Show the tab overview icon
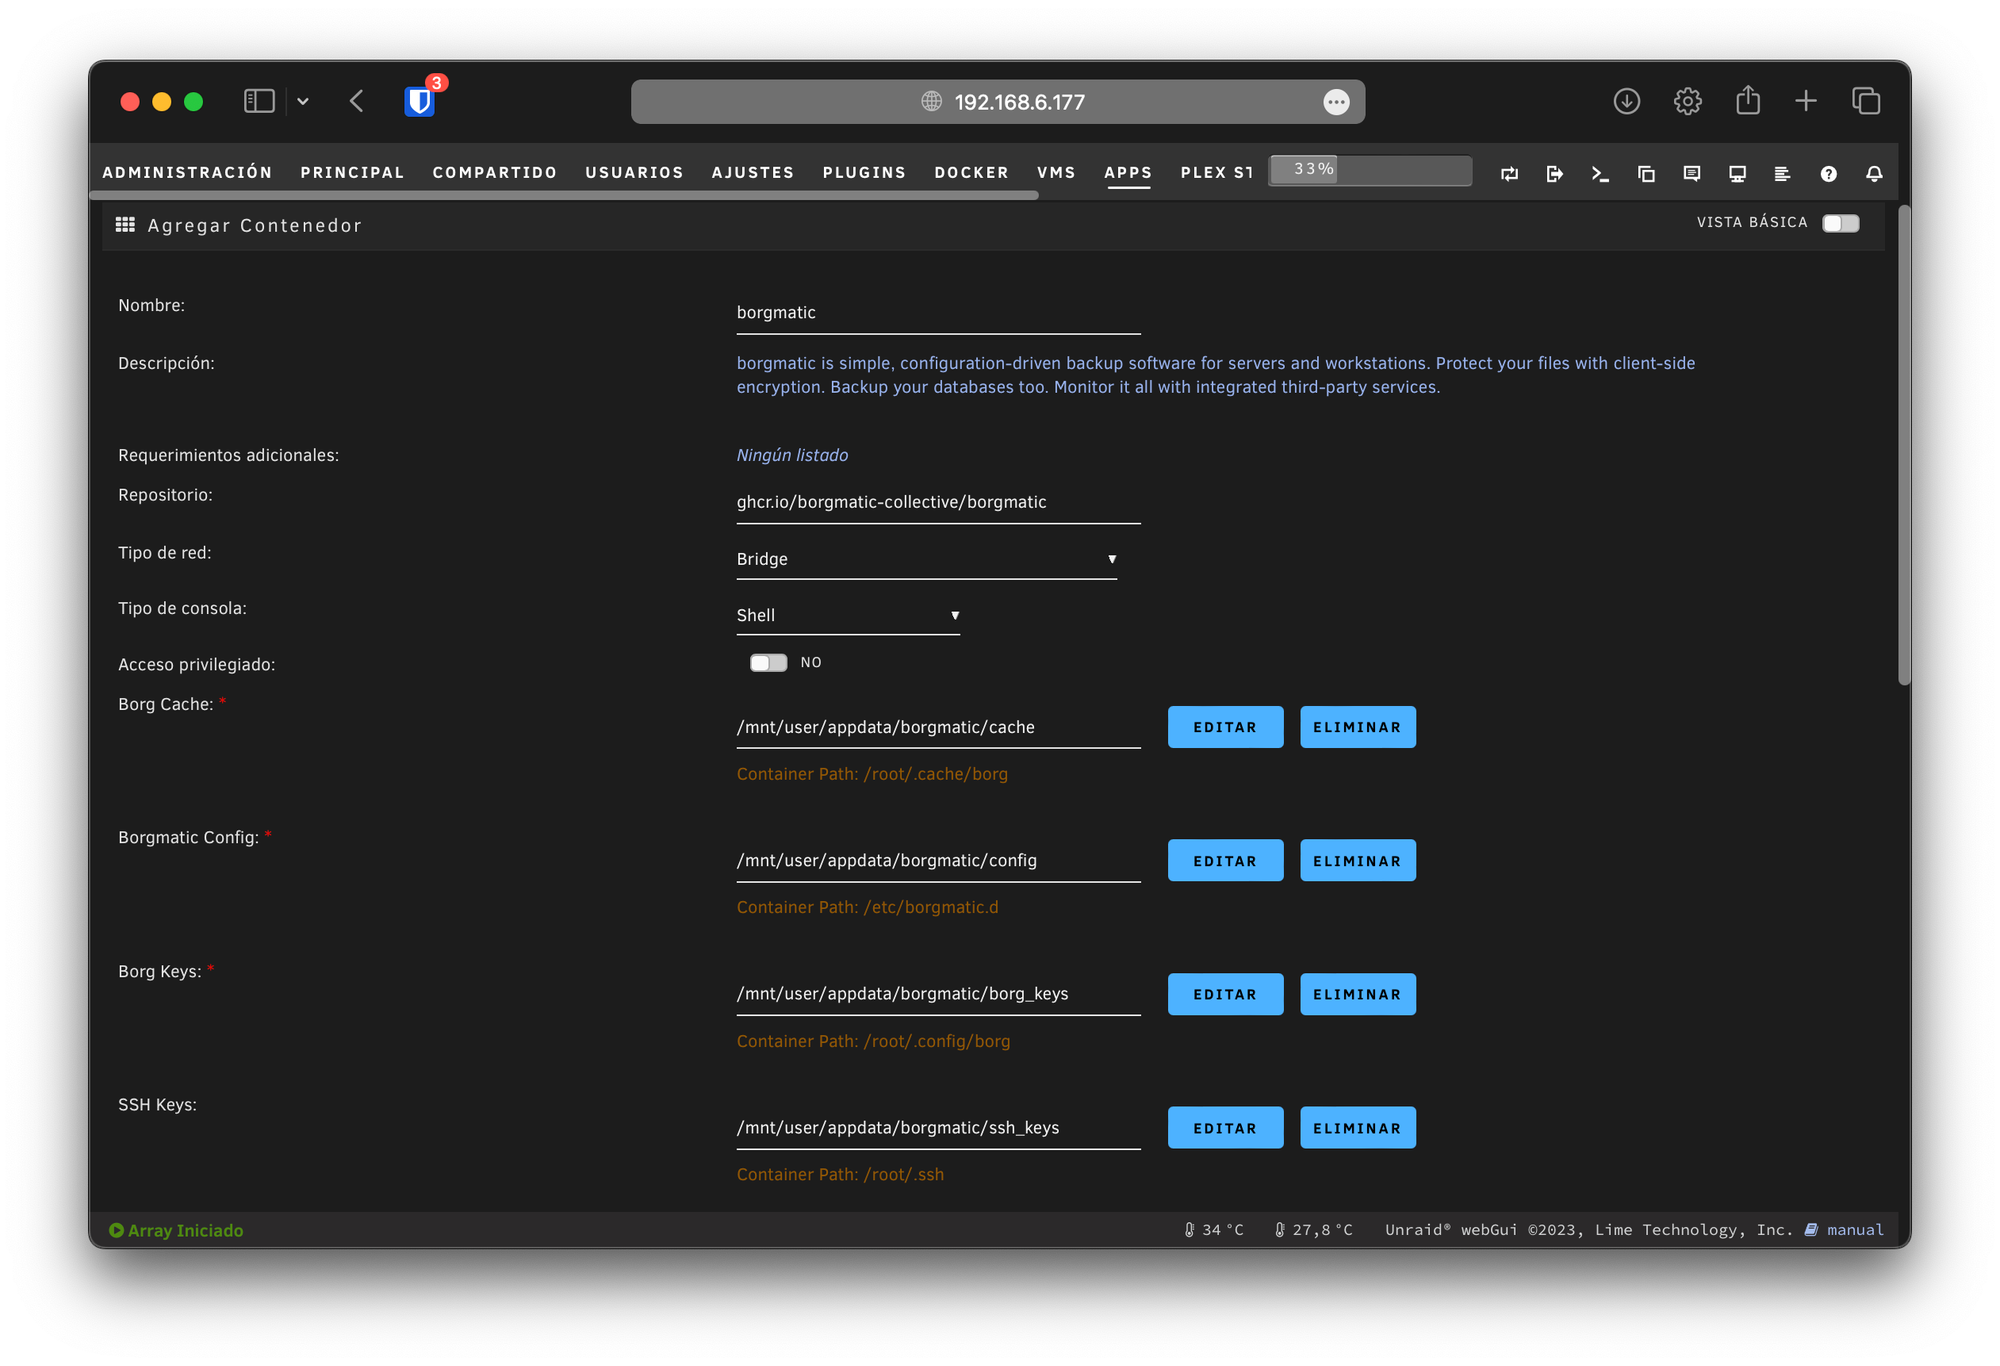2000x1366 pixels. pyautogui.click(x=1866, y=101)
